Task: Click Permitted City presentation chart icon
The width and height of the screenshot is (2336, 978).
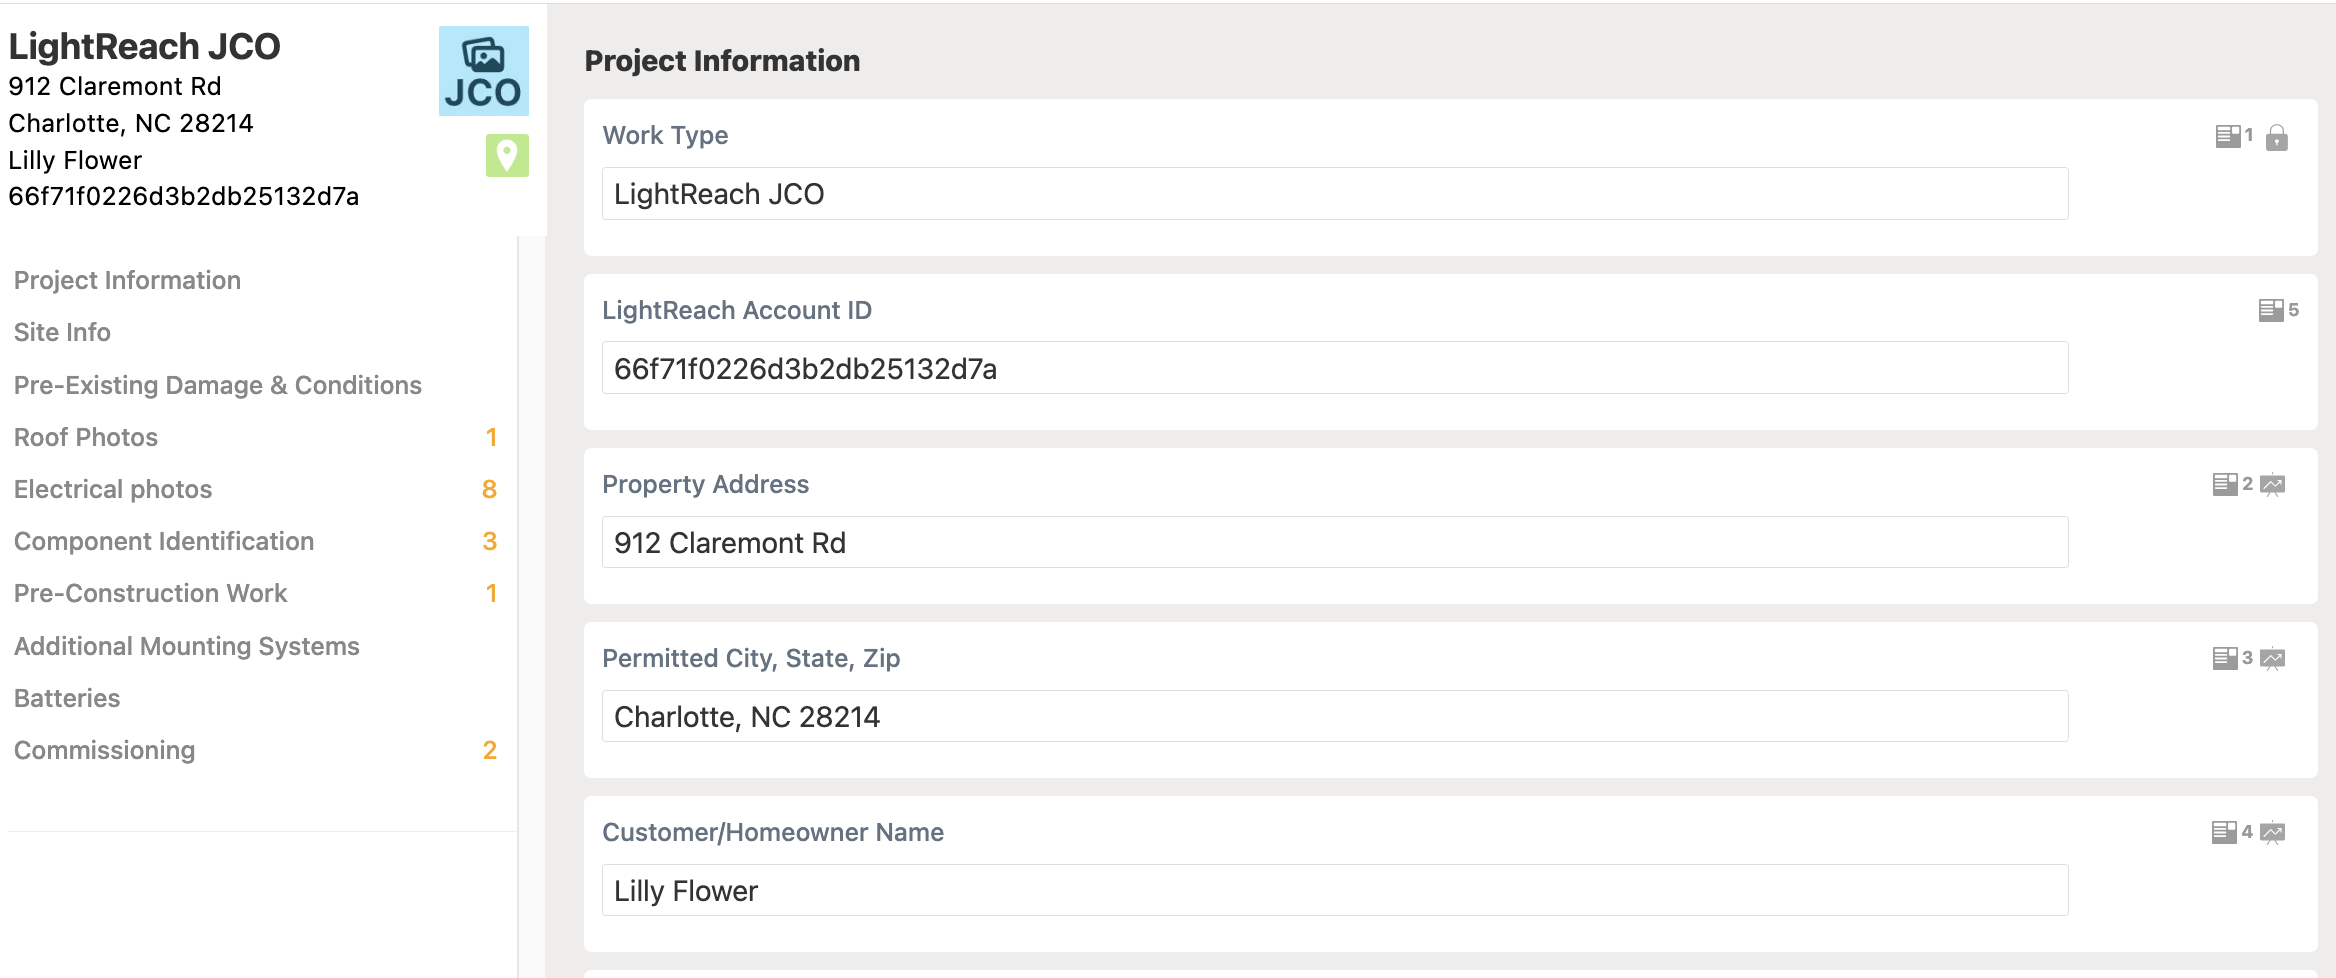Action: tap(2273, 659)
